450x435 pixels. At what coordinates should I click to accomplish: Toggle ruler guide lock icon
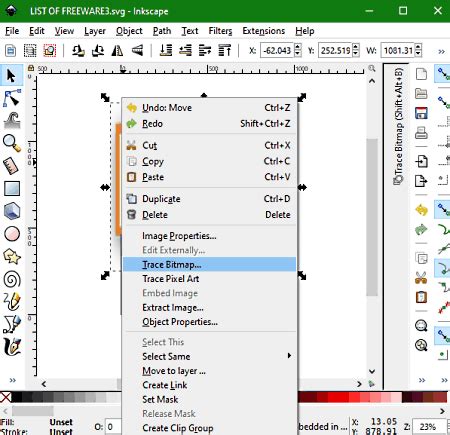click(x=31, y=68)
